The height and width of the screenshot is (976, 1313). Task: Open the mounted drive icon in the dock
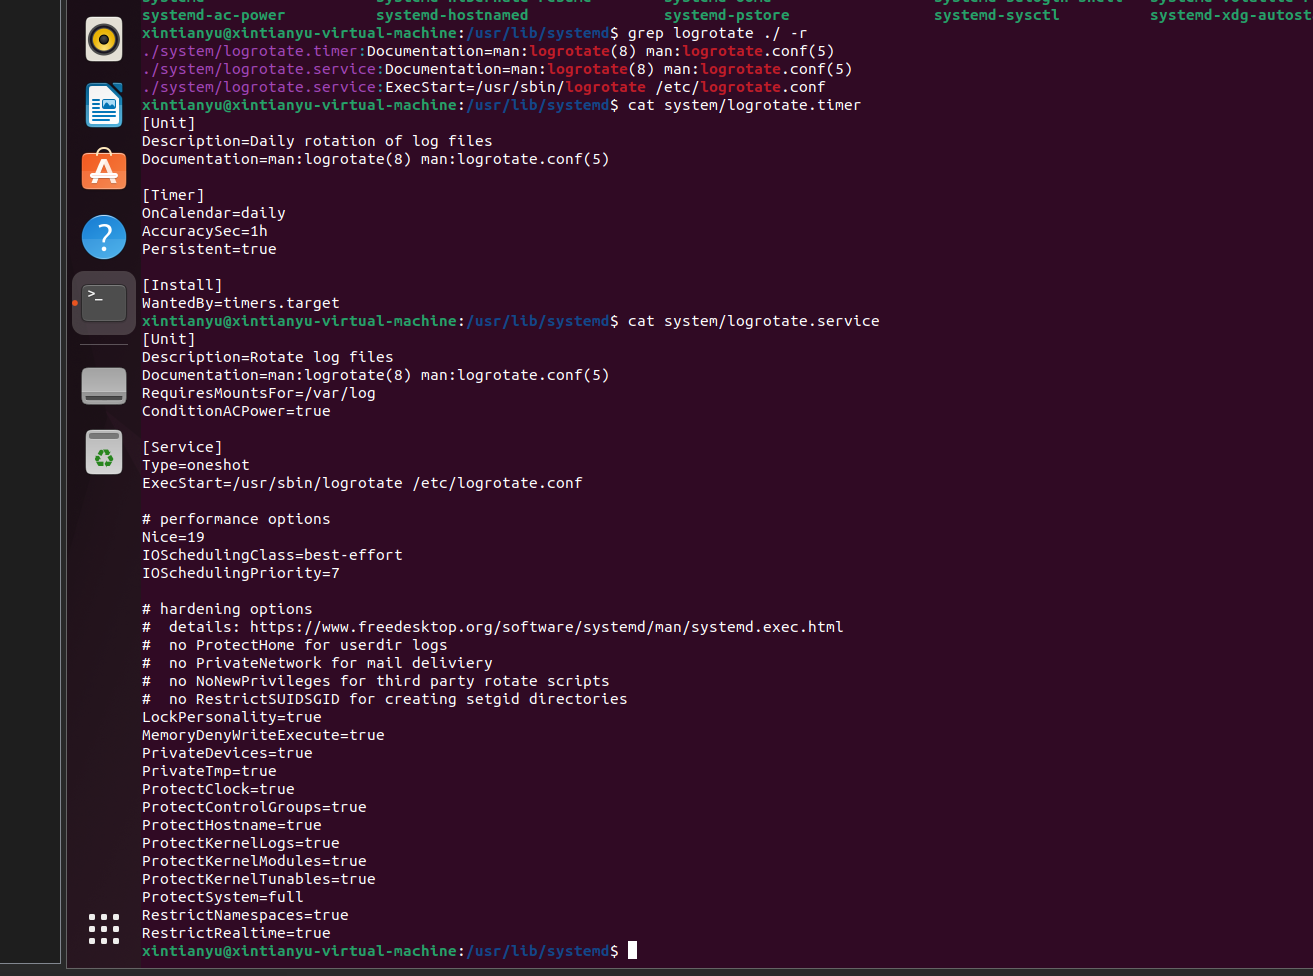point(103,385)
